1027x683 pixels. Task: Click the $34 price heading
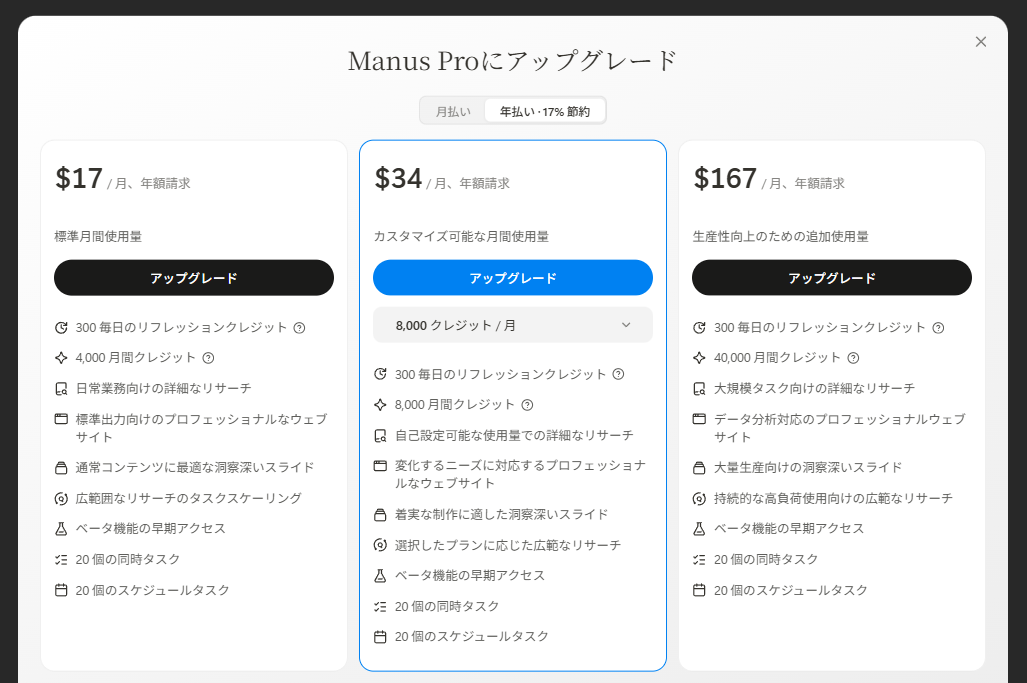click(x=399, y=179)
